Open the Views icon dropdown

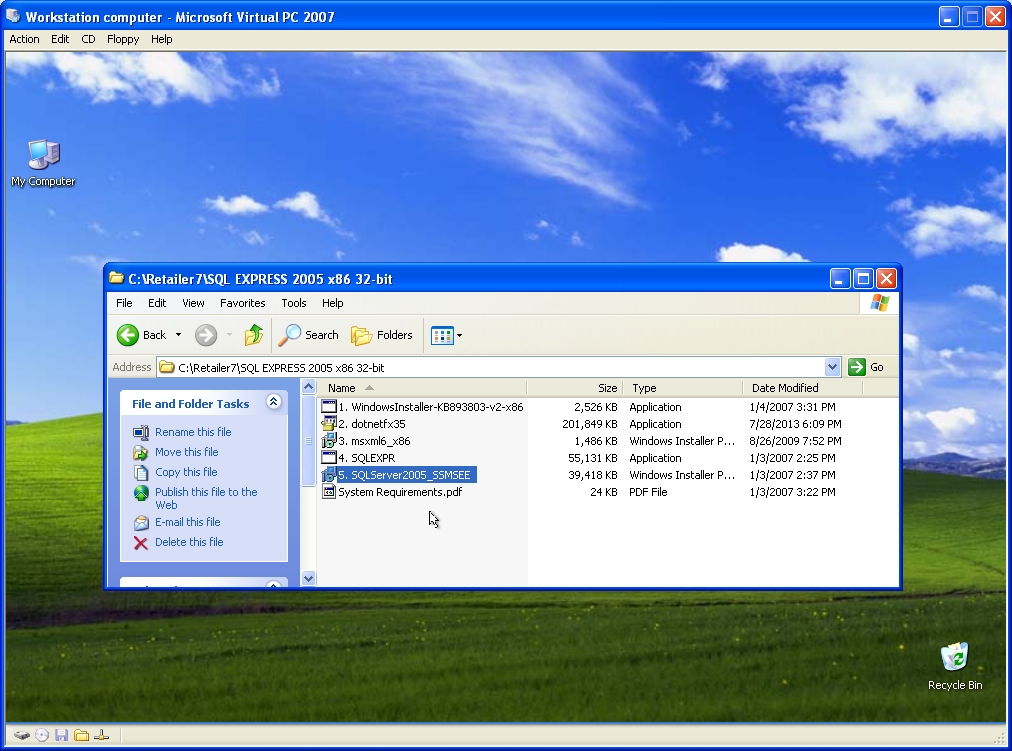tap(446, 335)
